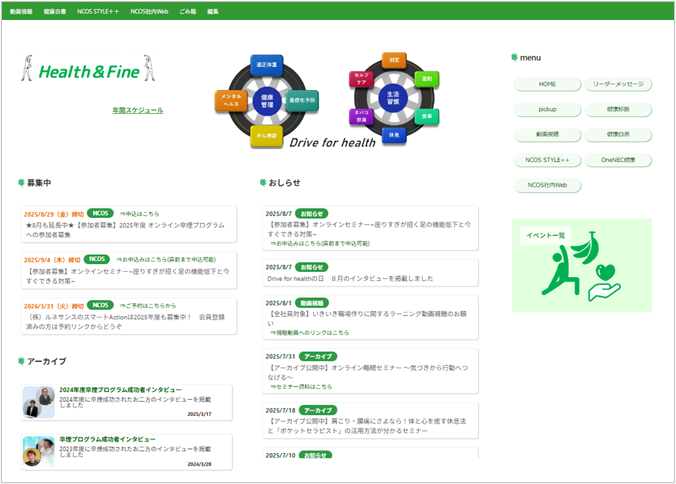Click 編集 in the top green bar
This screenshot has width=676, height=484.
tap(213, 11)
